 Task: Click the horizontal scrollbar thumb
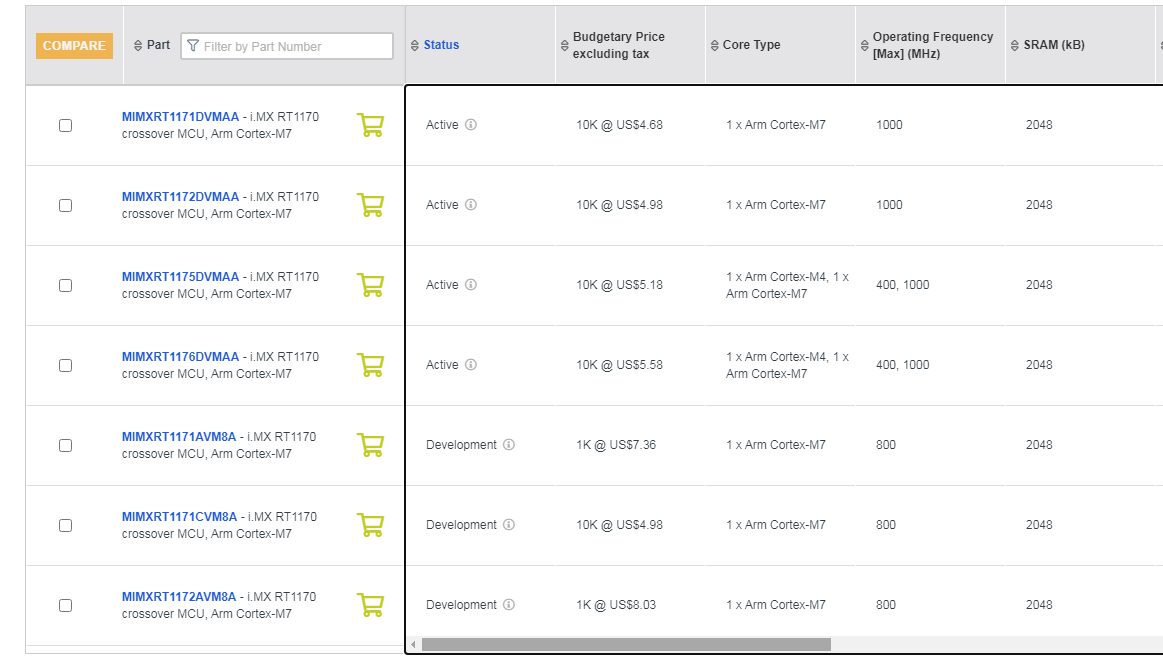pyautogui.click(x=626, y=644)
